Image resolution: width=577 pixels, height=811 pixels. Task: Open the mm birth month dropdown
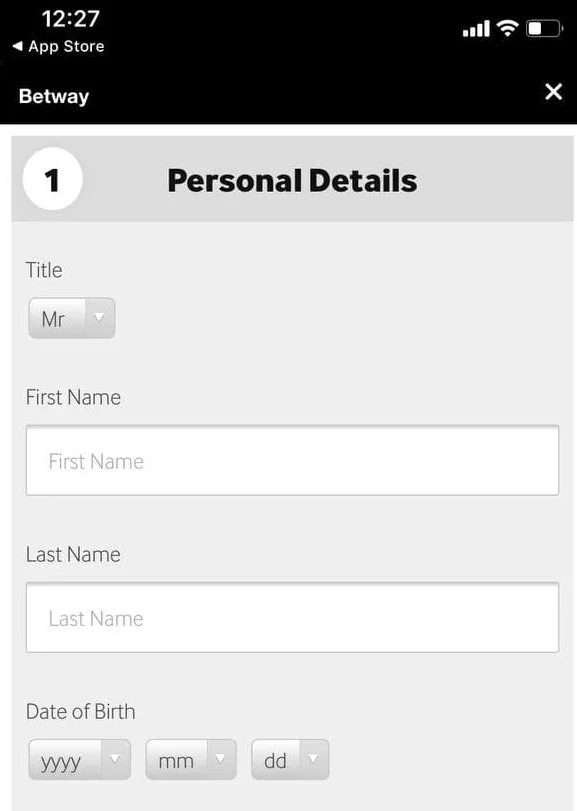[191, 759]
